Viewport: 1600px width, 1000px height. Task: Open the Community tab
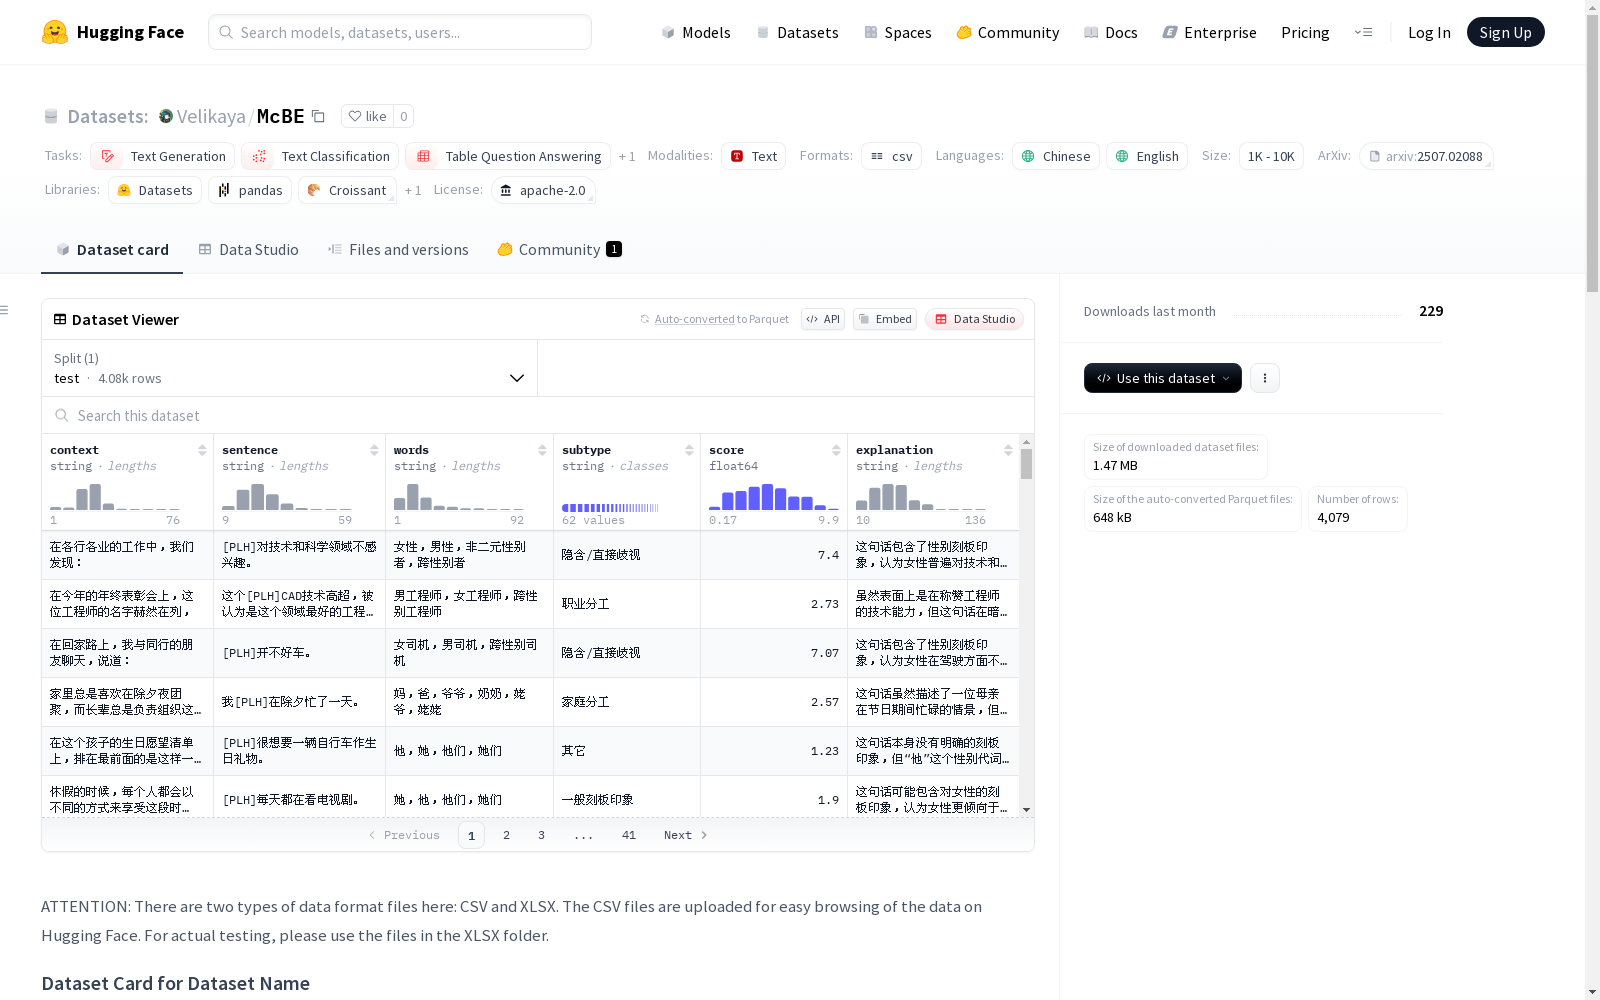pyautogui.click(x=560, y=249)
